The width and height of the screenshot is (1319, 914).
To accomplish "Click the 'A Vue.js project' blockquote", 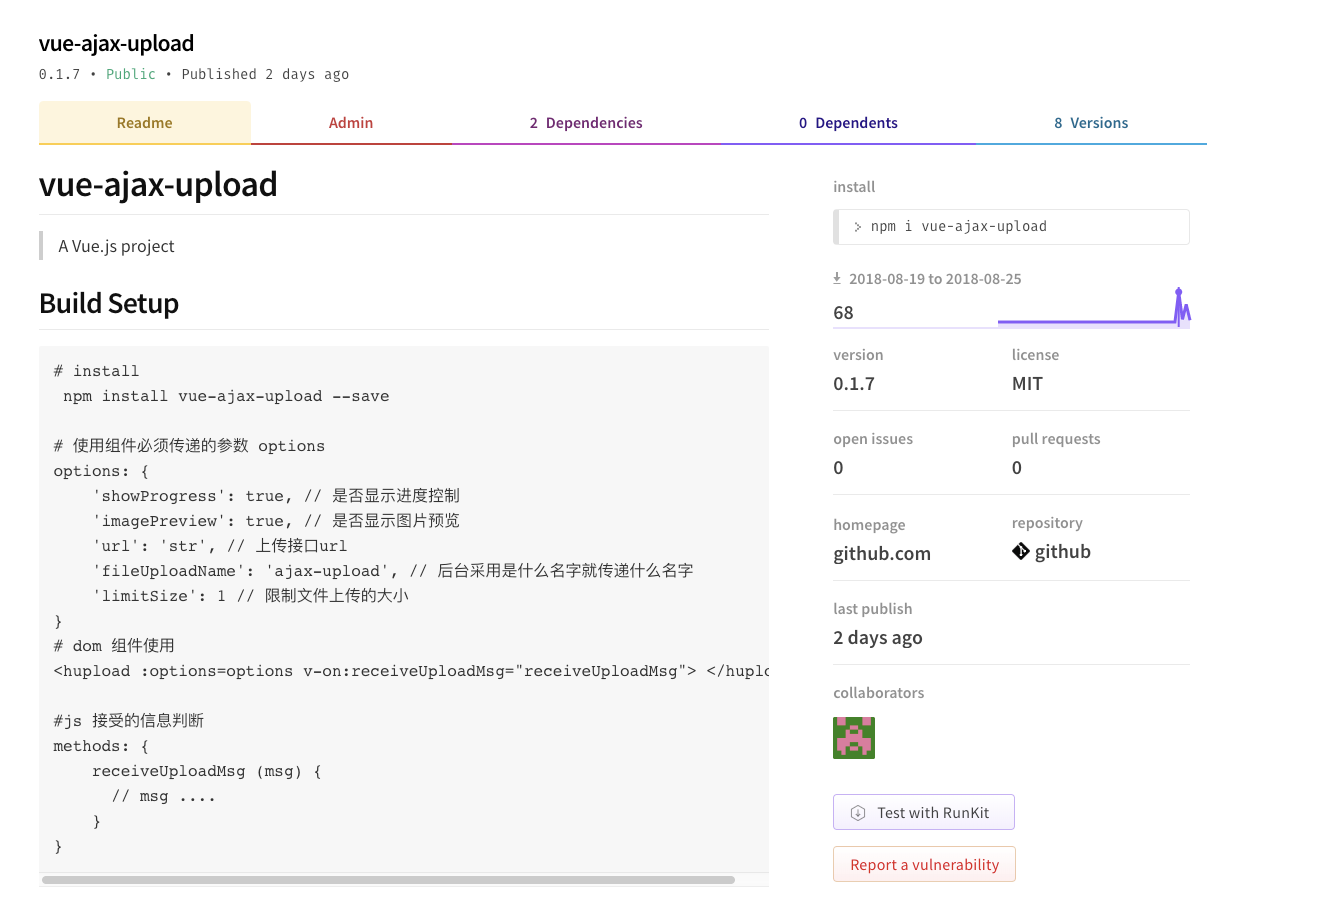I will 116,246.
